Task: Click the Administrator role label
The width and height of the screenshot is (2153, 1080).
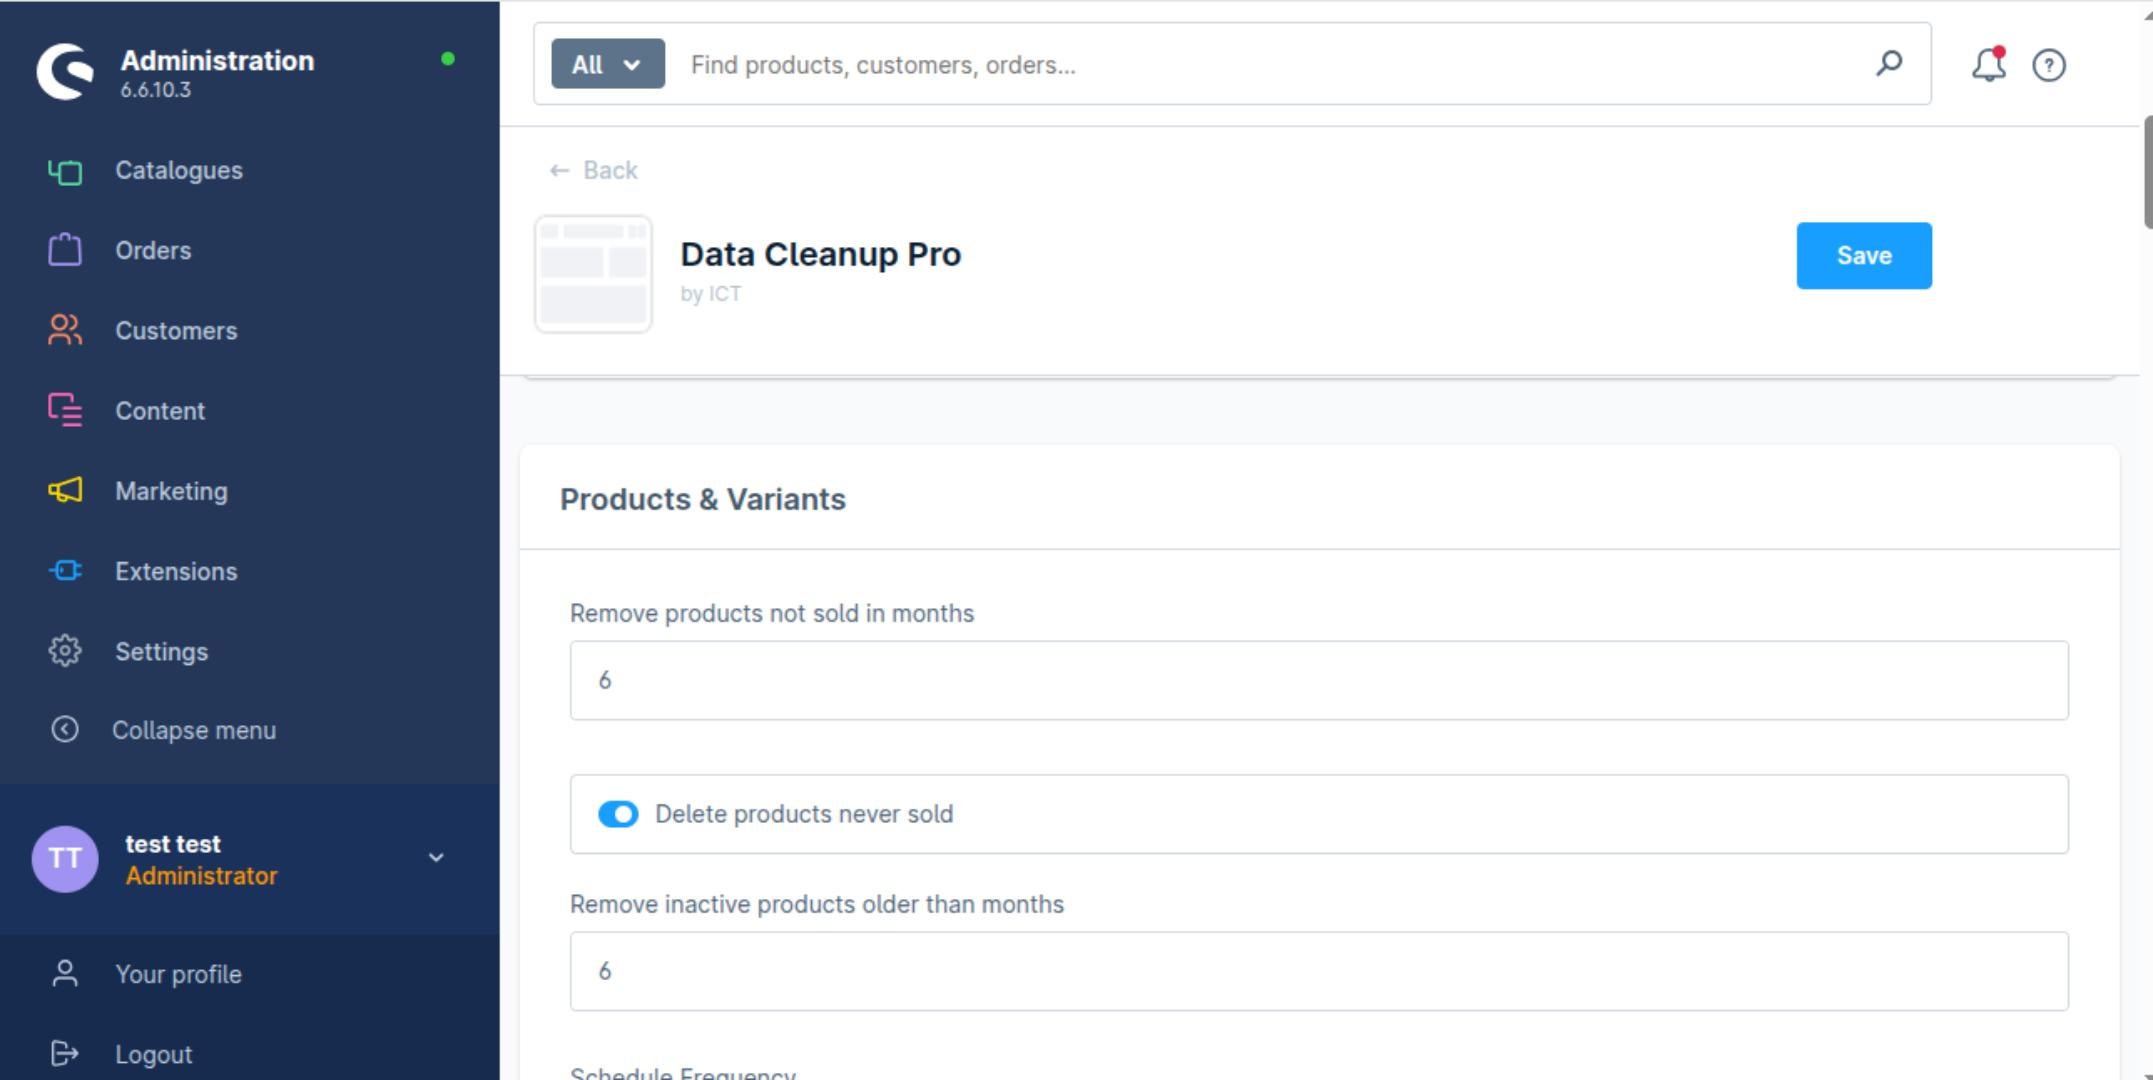Action: pos(201,876)
